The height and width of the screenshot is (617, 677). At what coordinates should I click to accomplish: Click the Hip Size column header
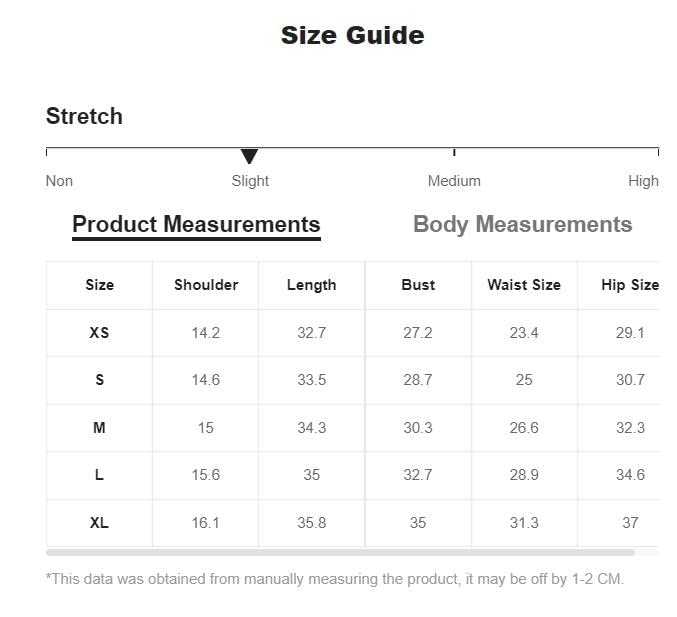pos(630,285)
